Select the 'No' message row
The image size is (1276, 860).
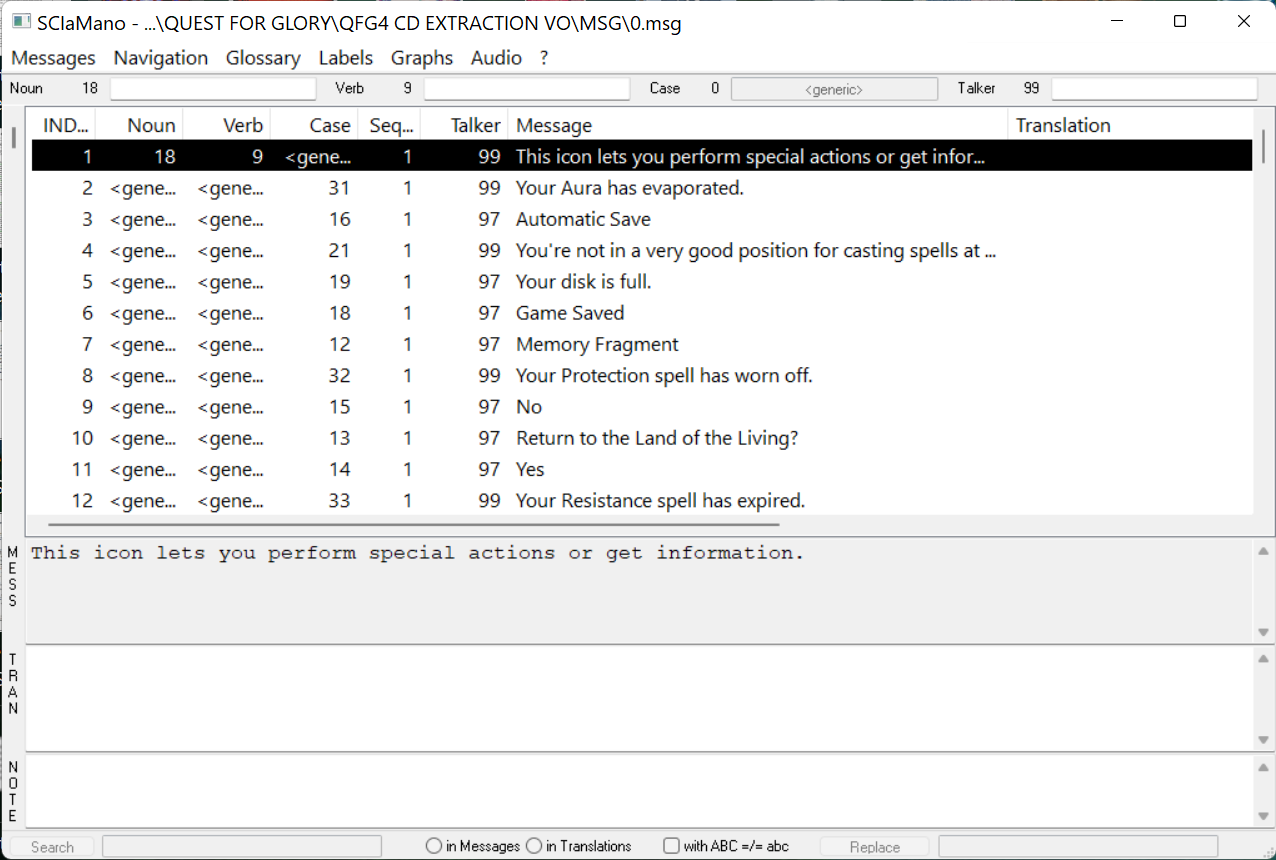click(642, 407)
